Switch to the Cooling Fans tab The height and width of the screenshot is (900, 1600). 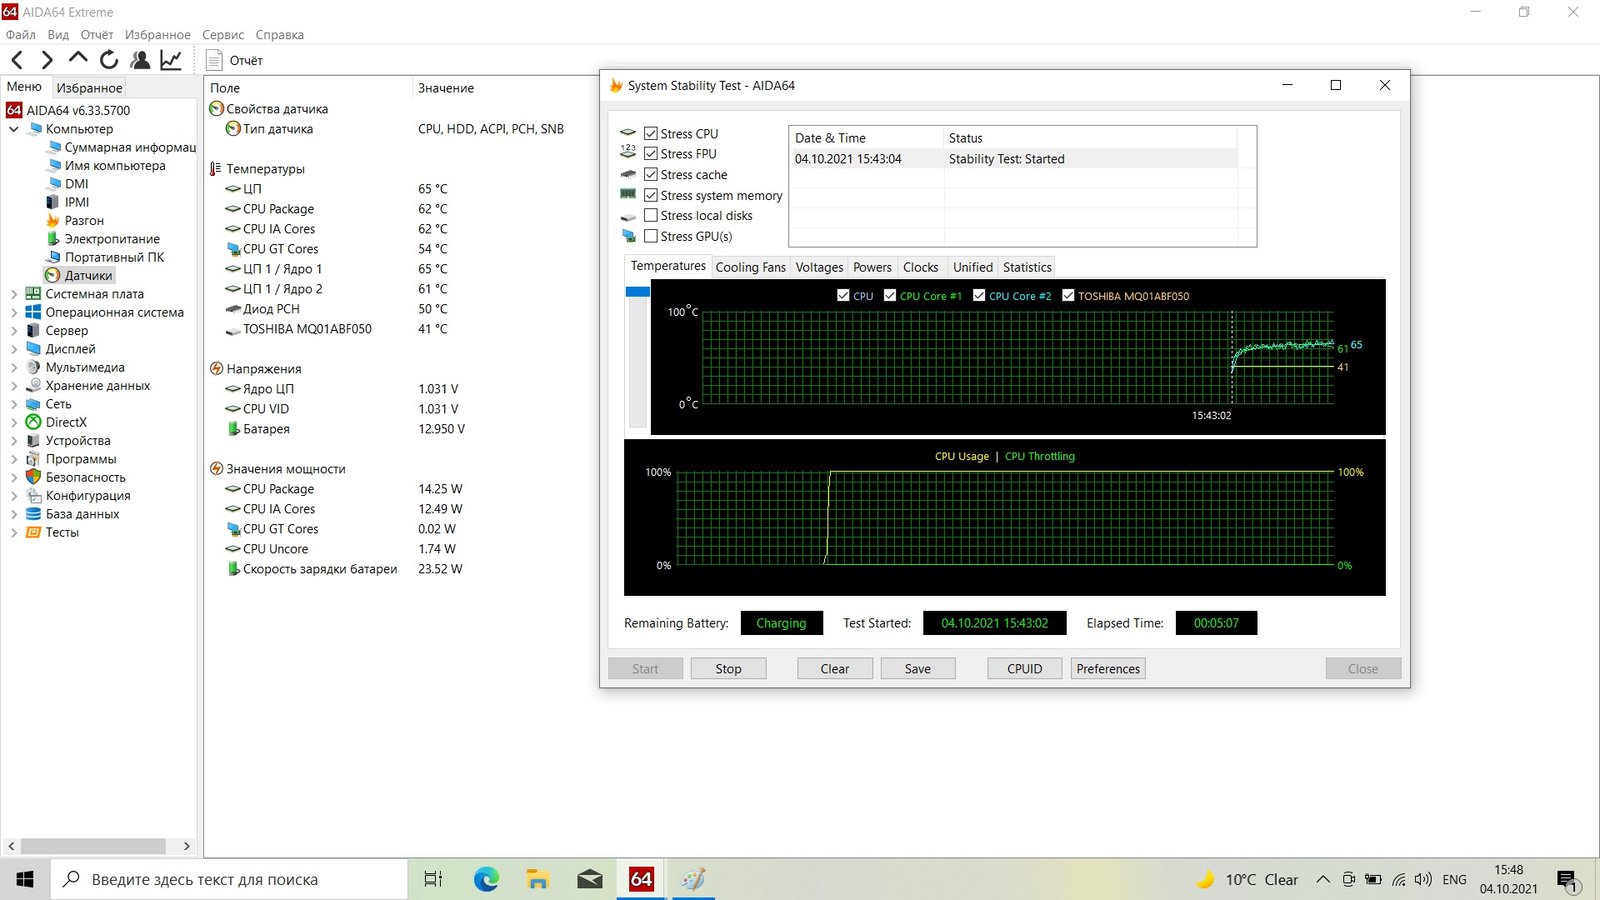coord(750,267)
